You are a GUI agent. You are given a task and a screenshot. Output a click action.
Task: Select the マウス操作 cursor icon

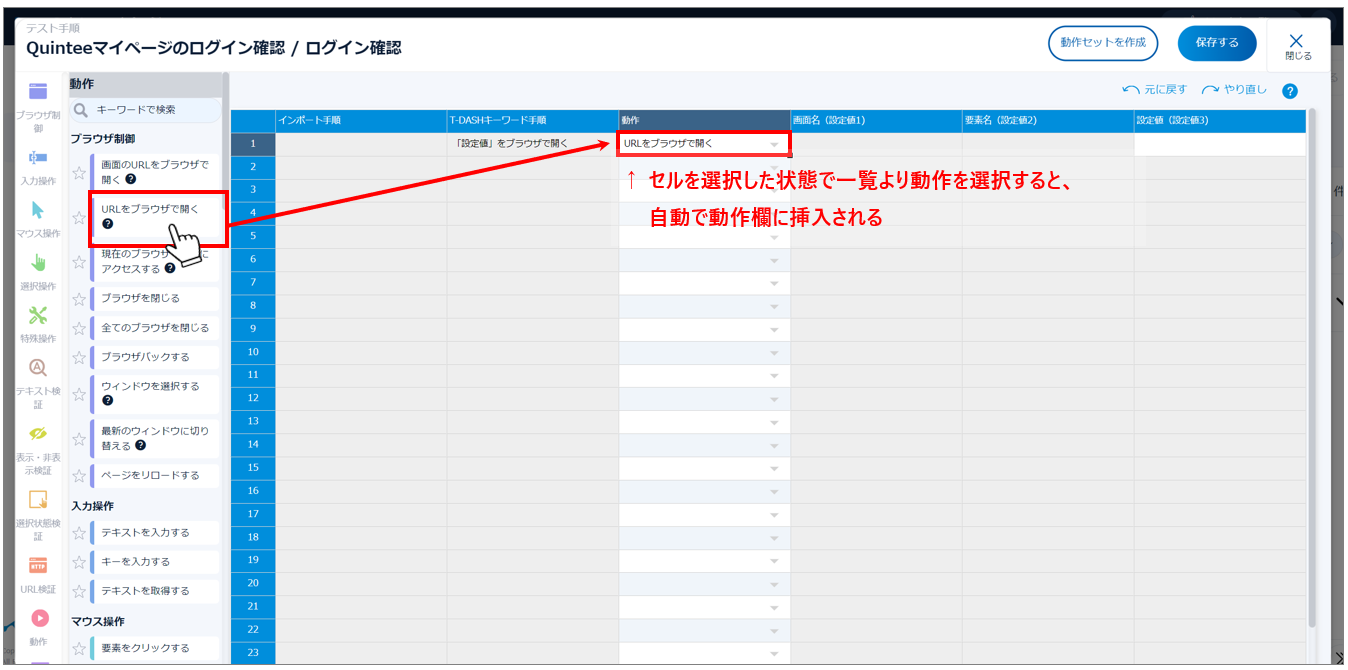pyautogui.click(x=38, y=211)
